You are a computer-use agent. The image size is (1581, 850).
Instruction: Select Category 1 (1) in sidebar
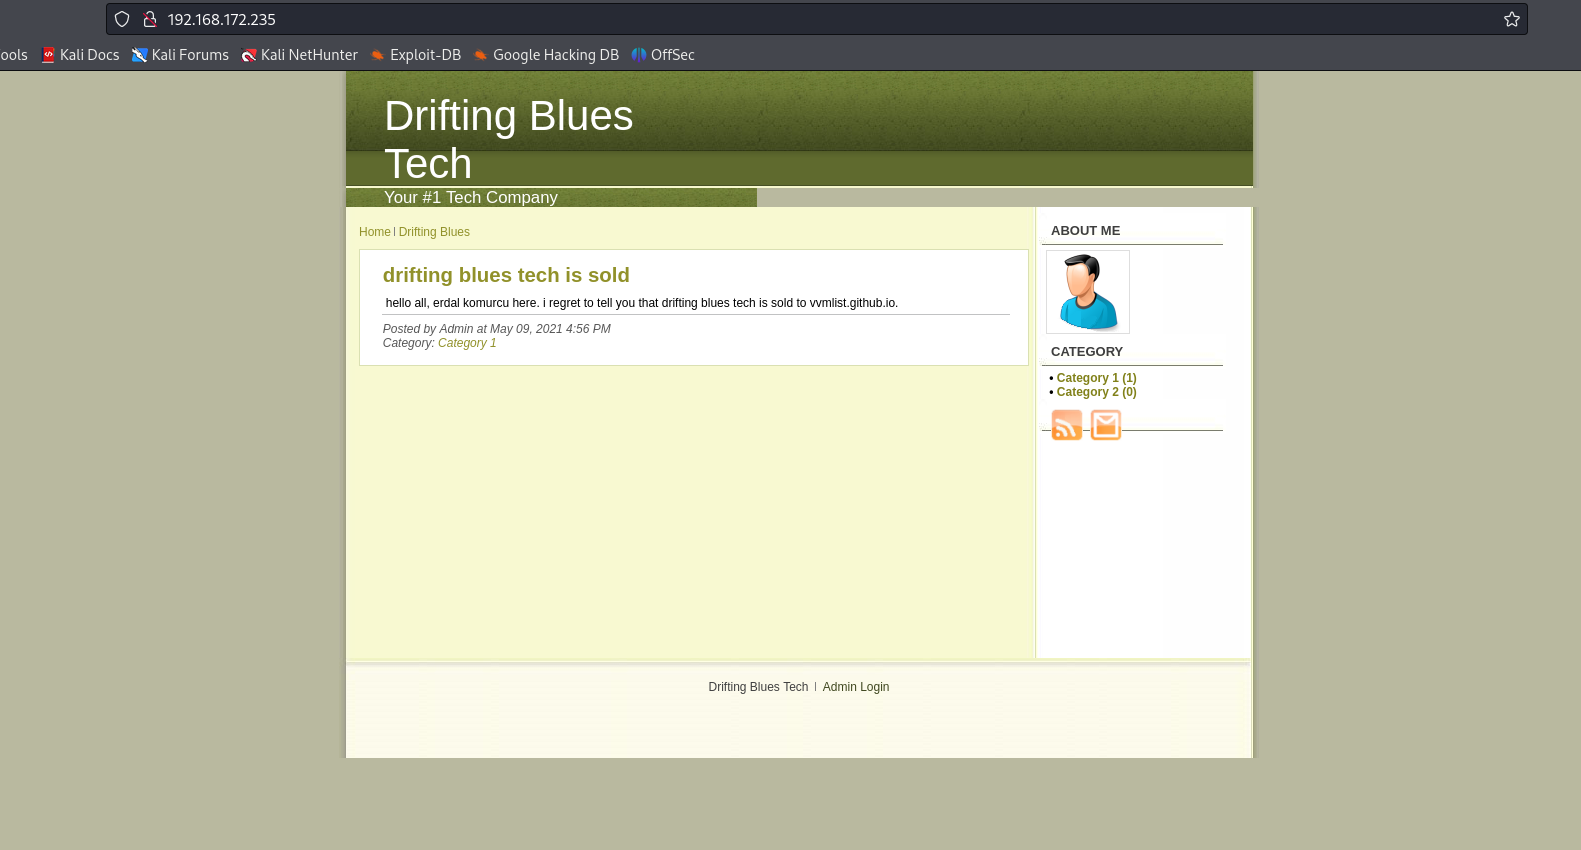(x=1096, y=378)
